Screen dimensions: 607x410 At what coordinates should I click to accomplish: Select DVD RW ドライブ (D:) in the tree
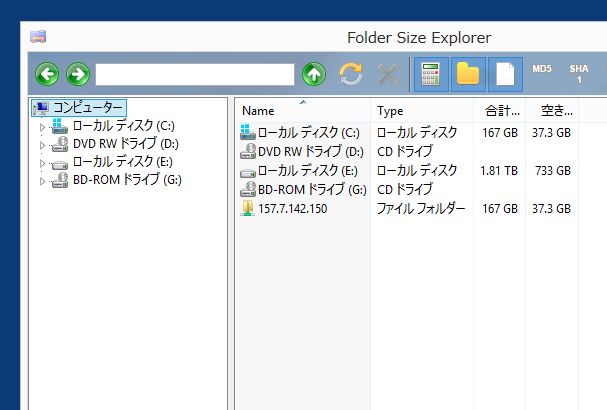(x=126, y=144)
